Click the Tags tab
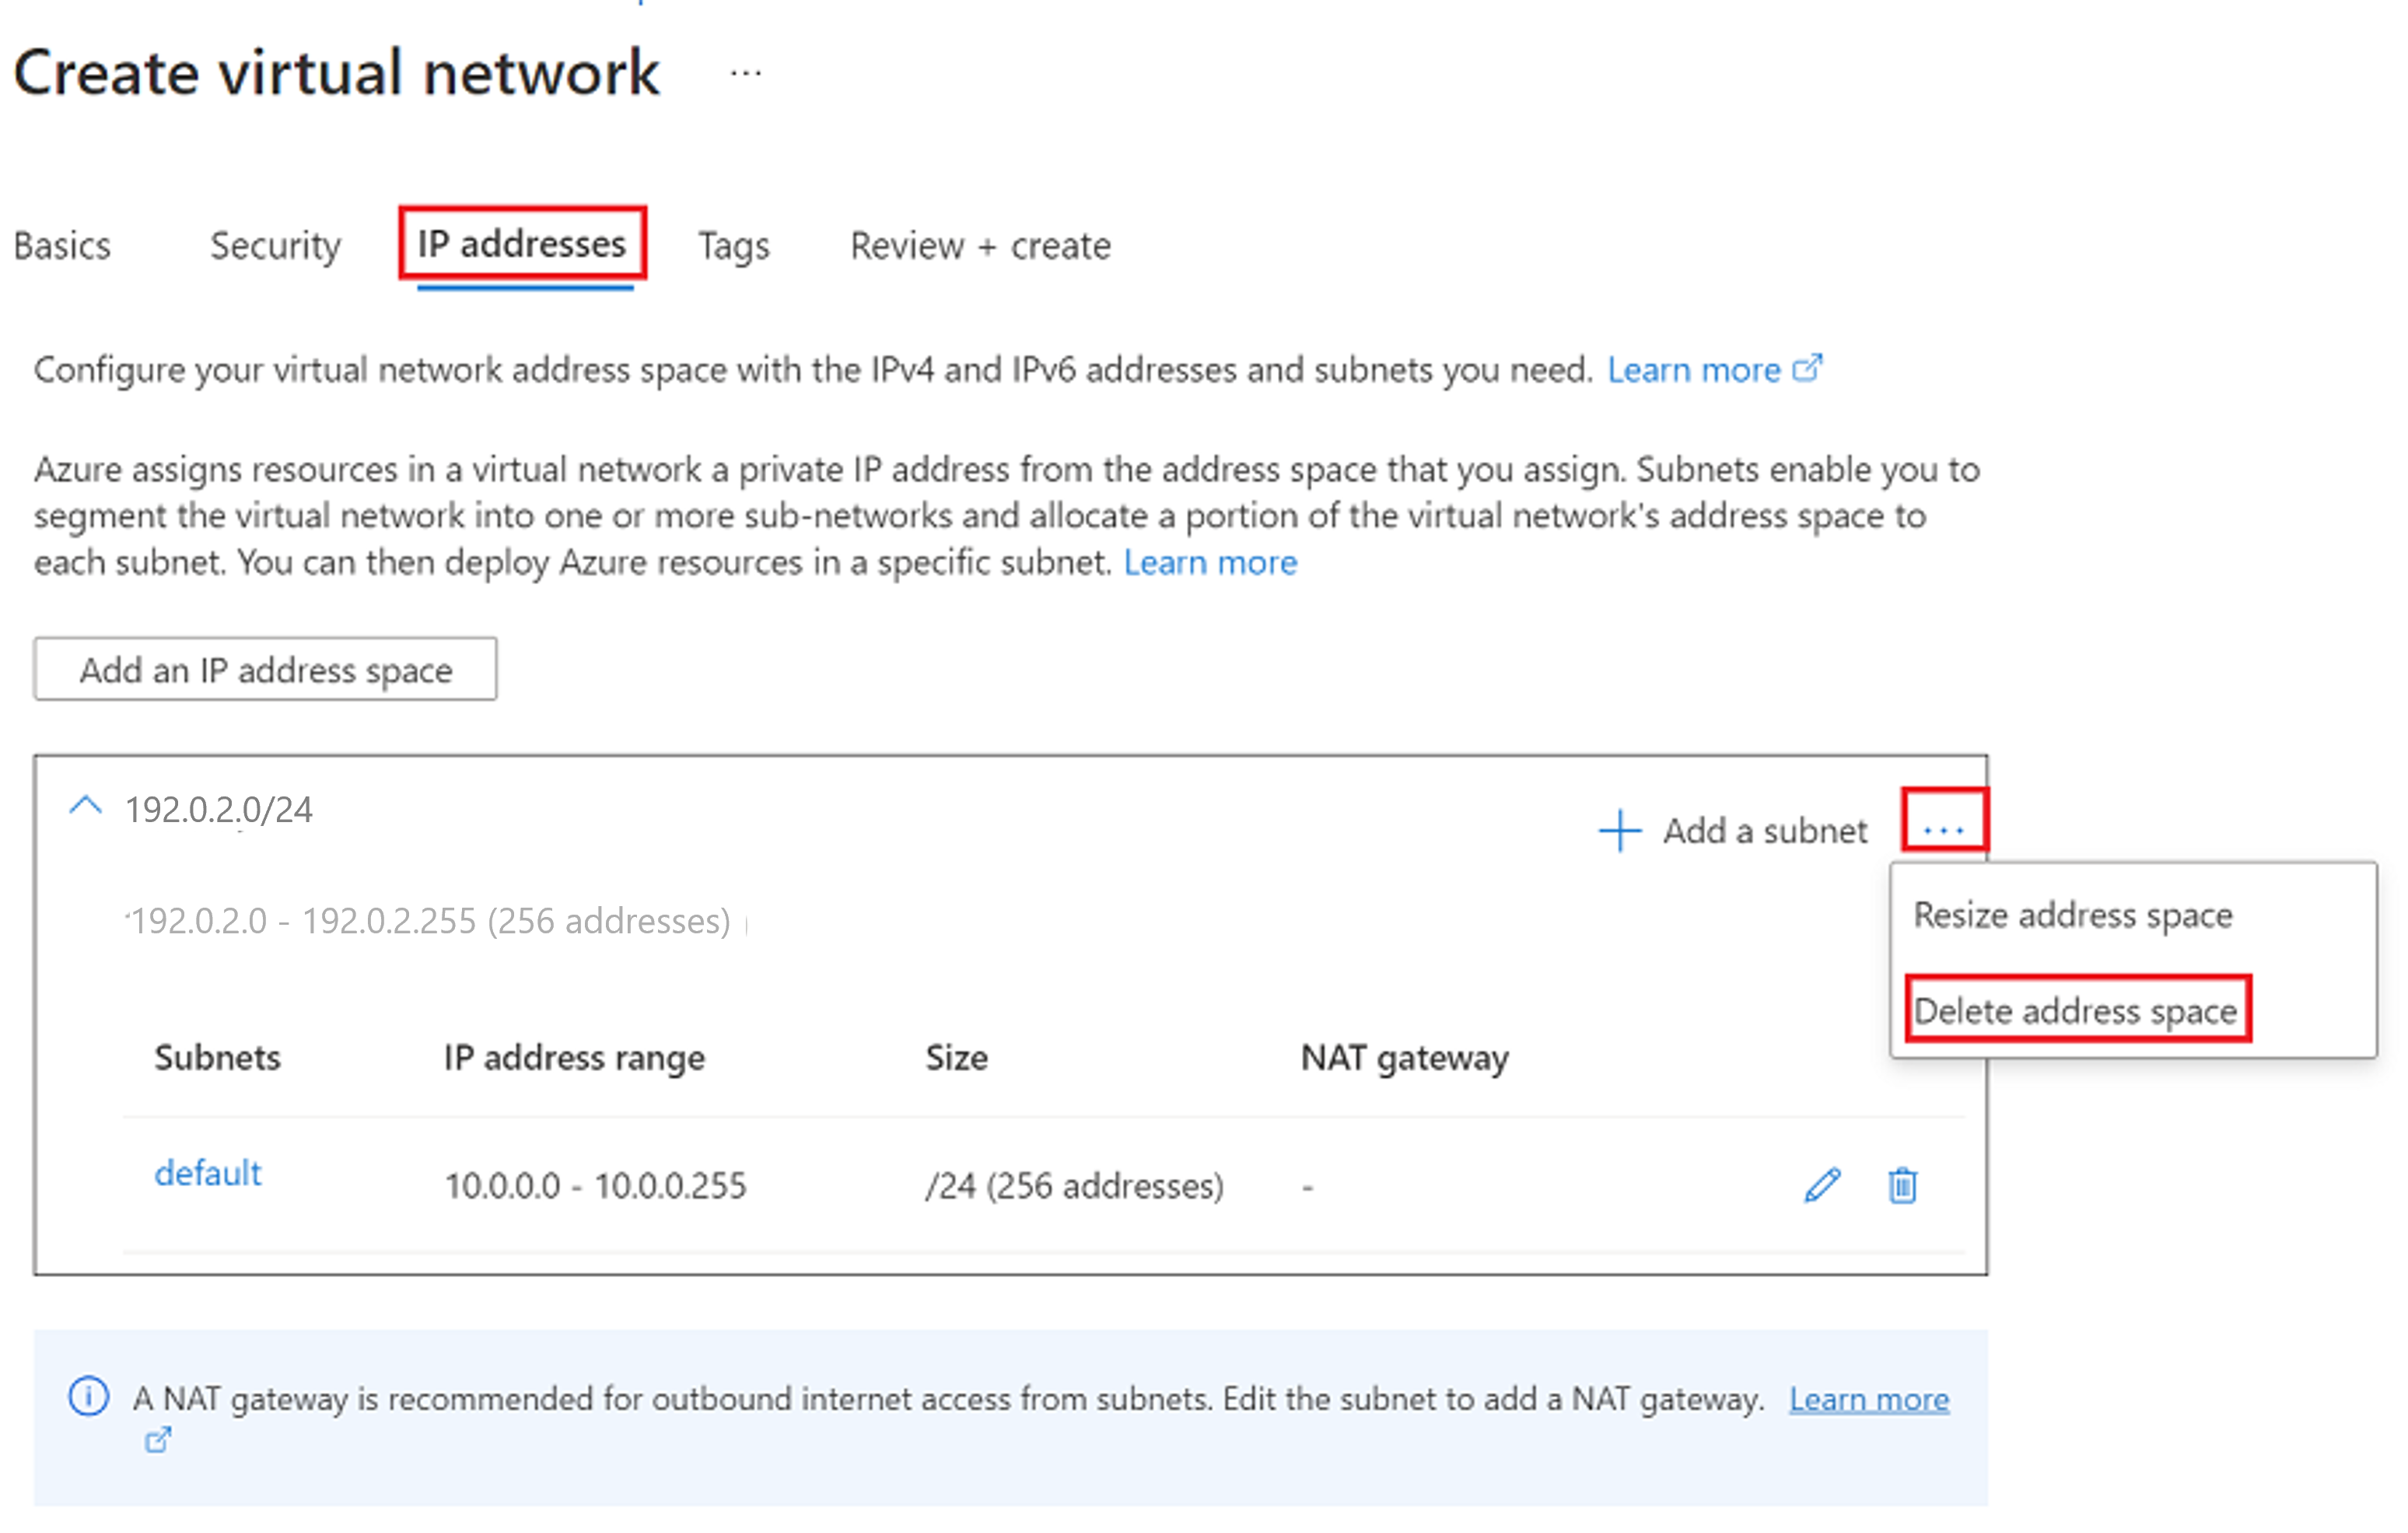2408x1533 pixels. coord(733,246)
